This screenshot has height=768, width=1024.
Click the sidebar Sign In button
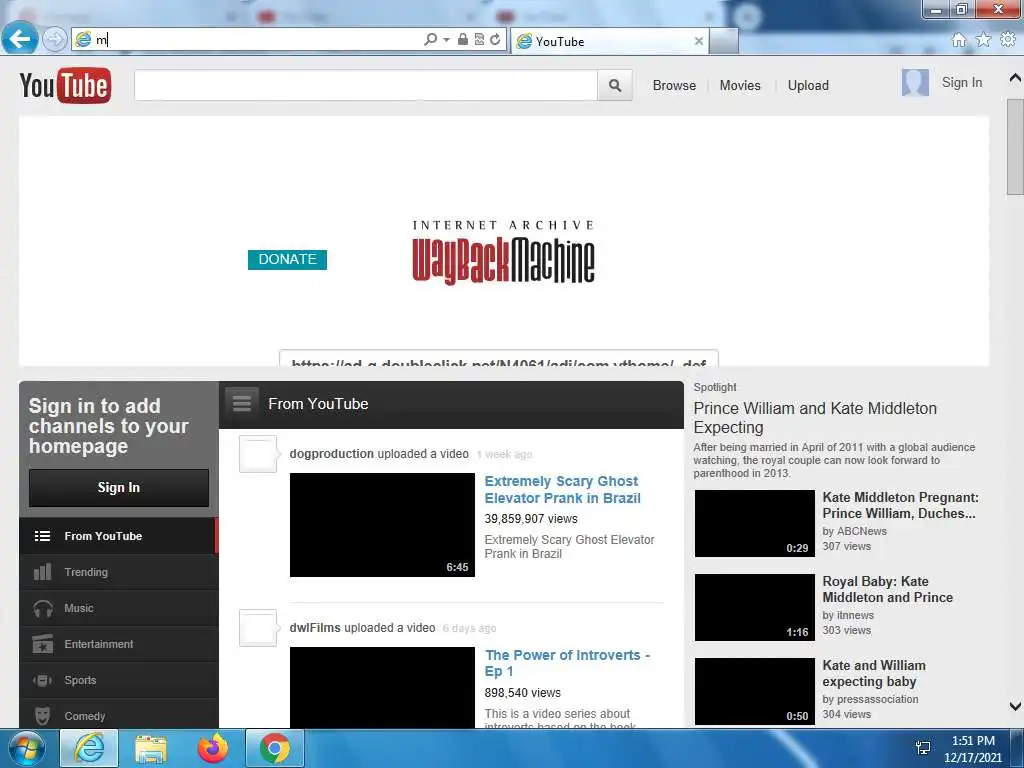(119, 487)
